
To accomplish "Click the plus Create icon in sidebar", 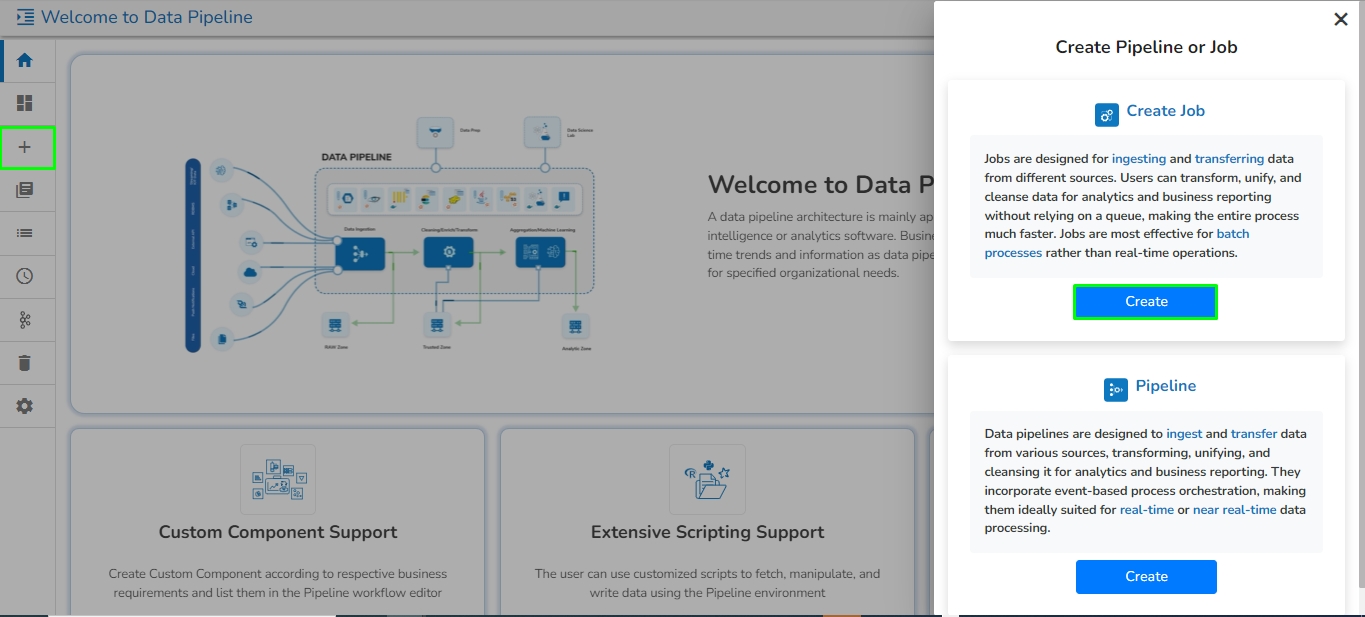I will (x=25, y=147).
